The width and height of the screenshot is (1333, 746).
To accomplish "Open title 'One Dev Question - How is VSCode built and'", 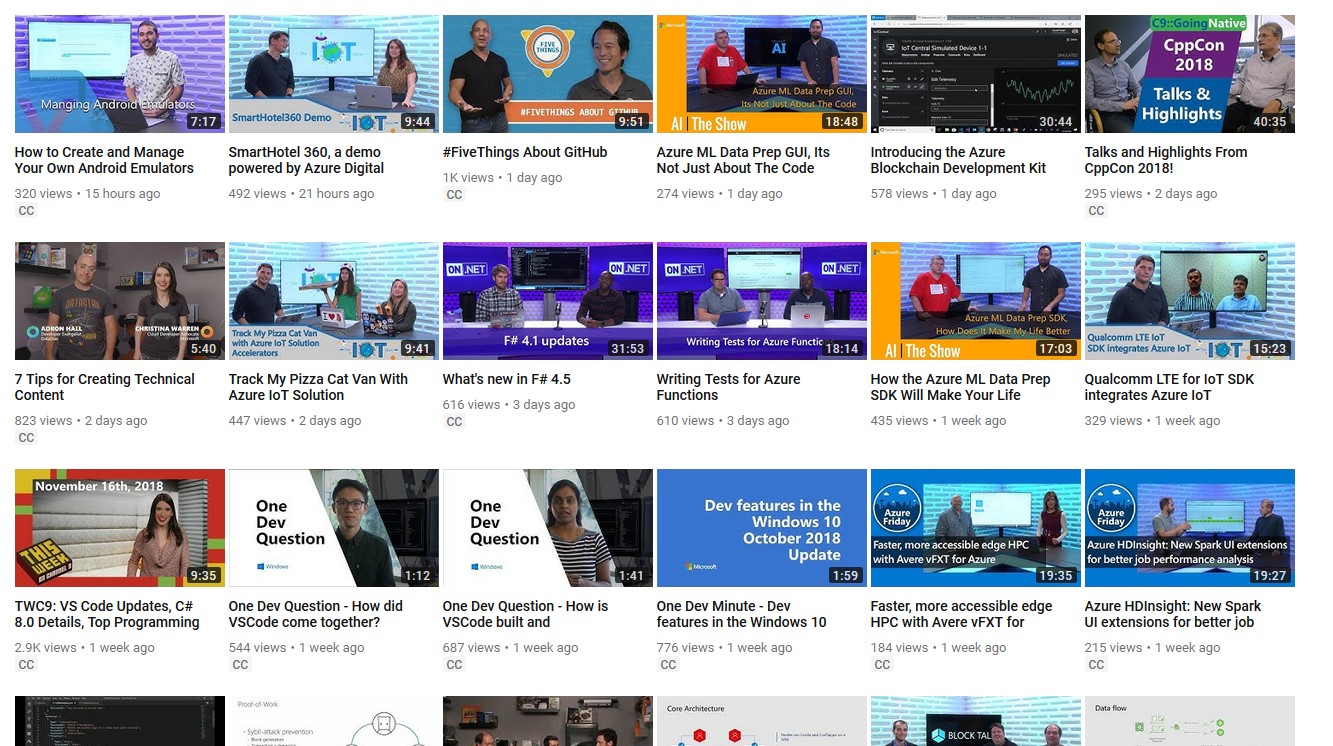I will [525, 614].
